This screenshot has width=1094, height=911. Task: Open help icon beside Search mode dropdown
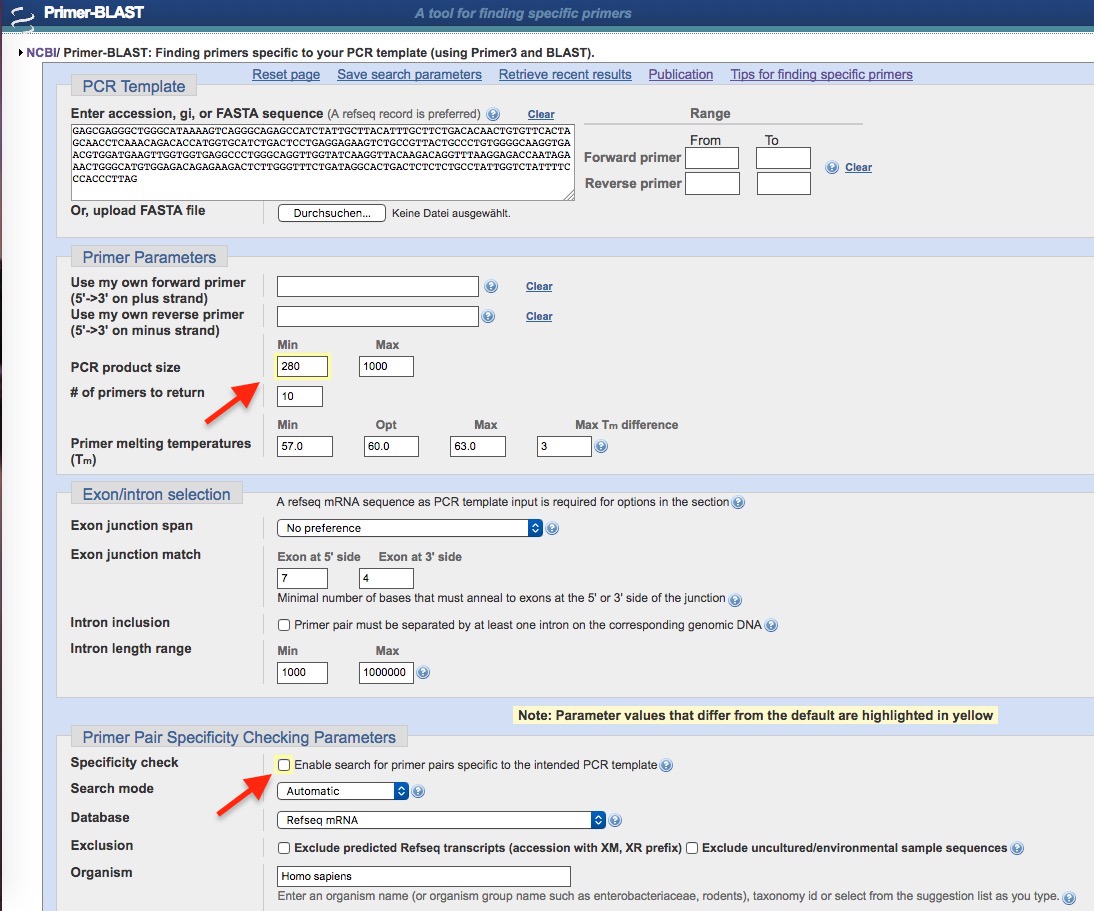pyautogui.click(x=419, y=792)
